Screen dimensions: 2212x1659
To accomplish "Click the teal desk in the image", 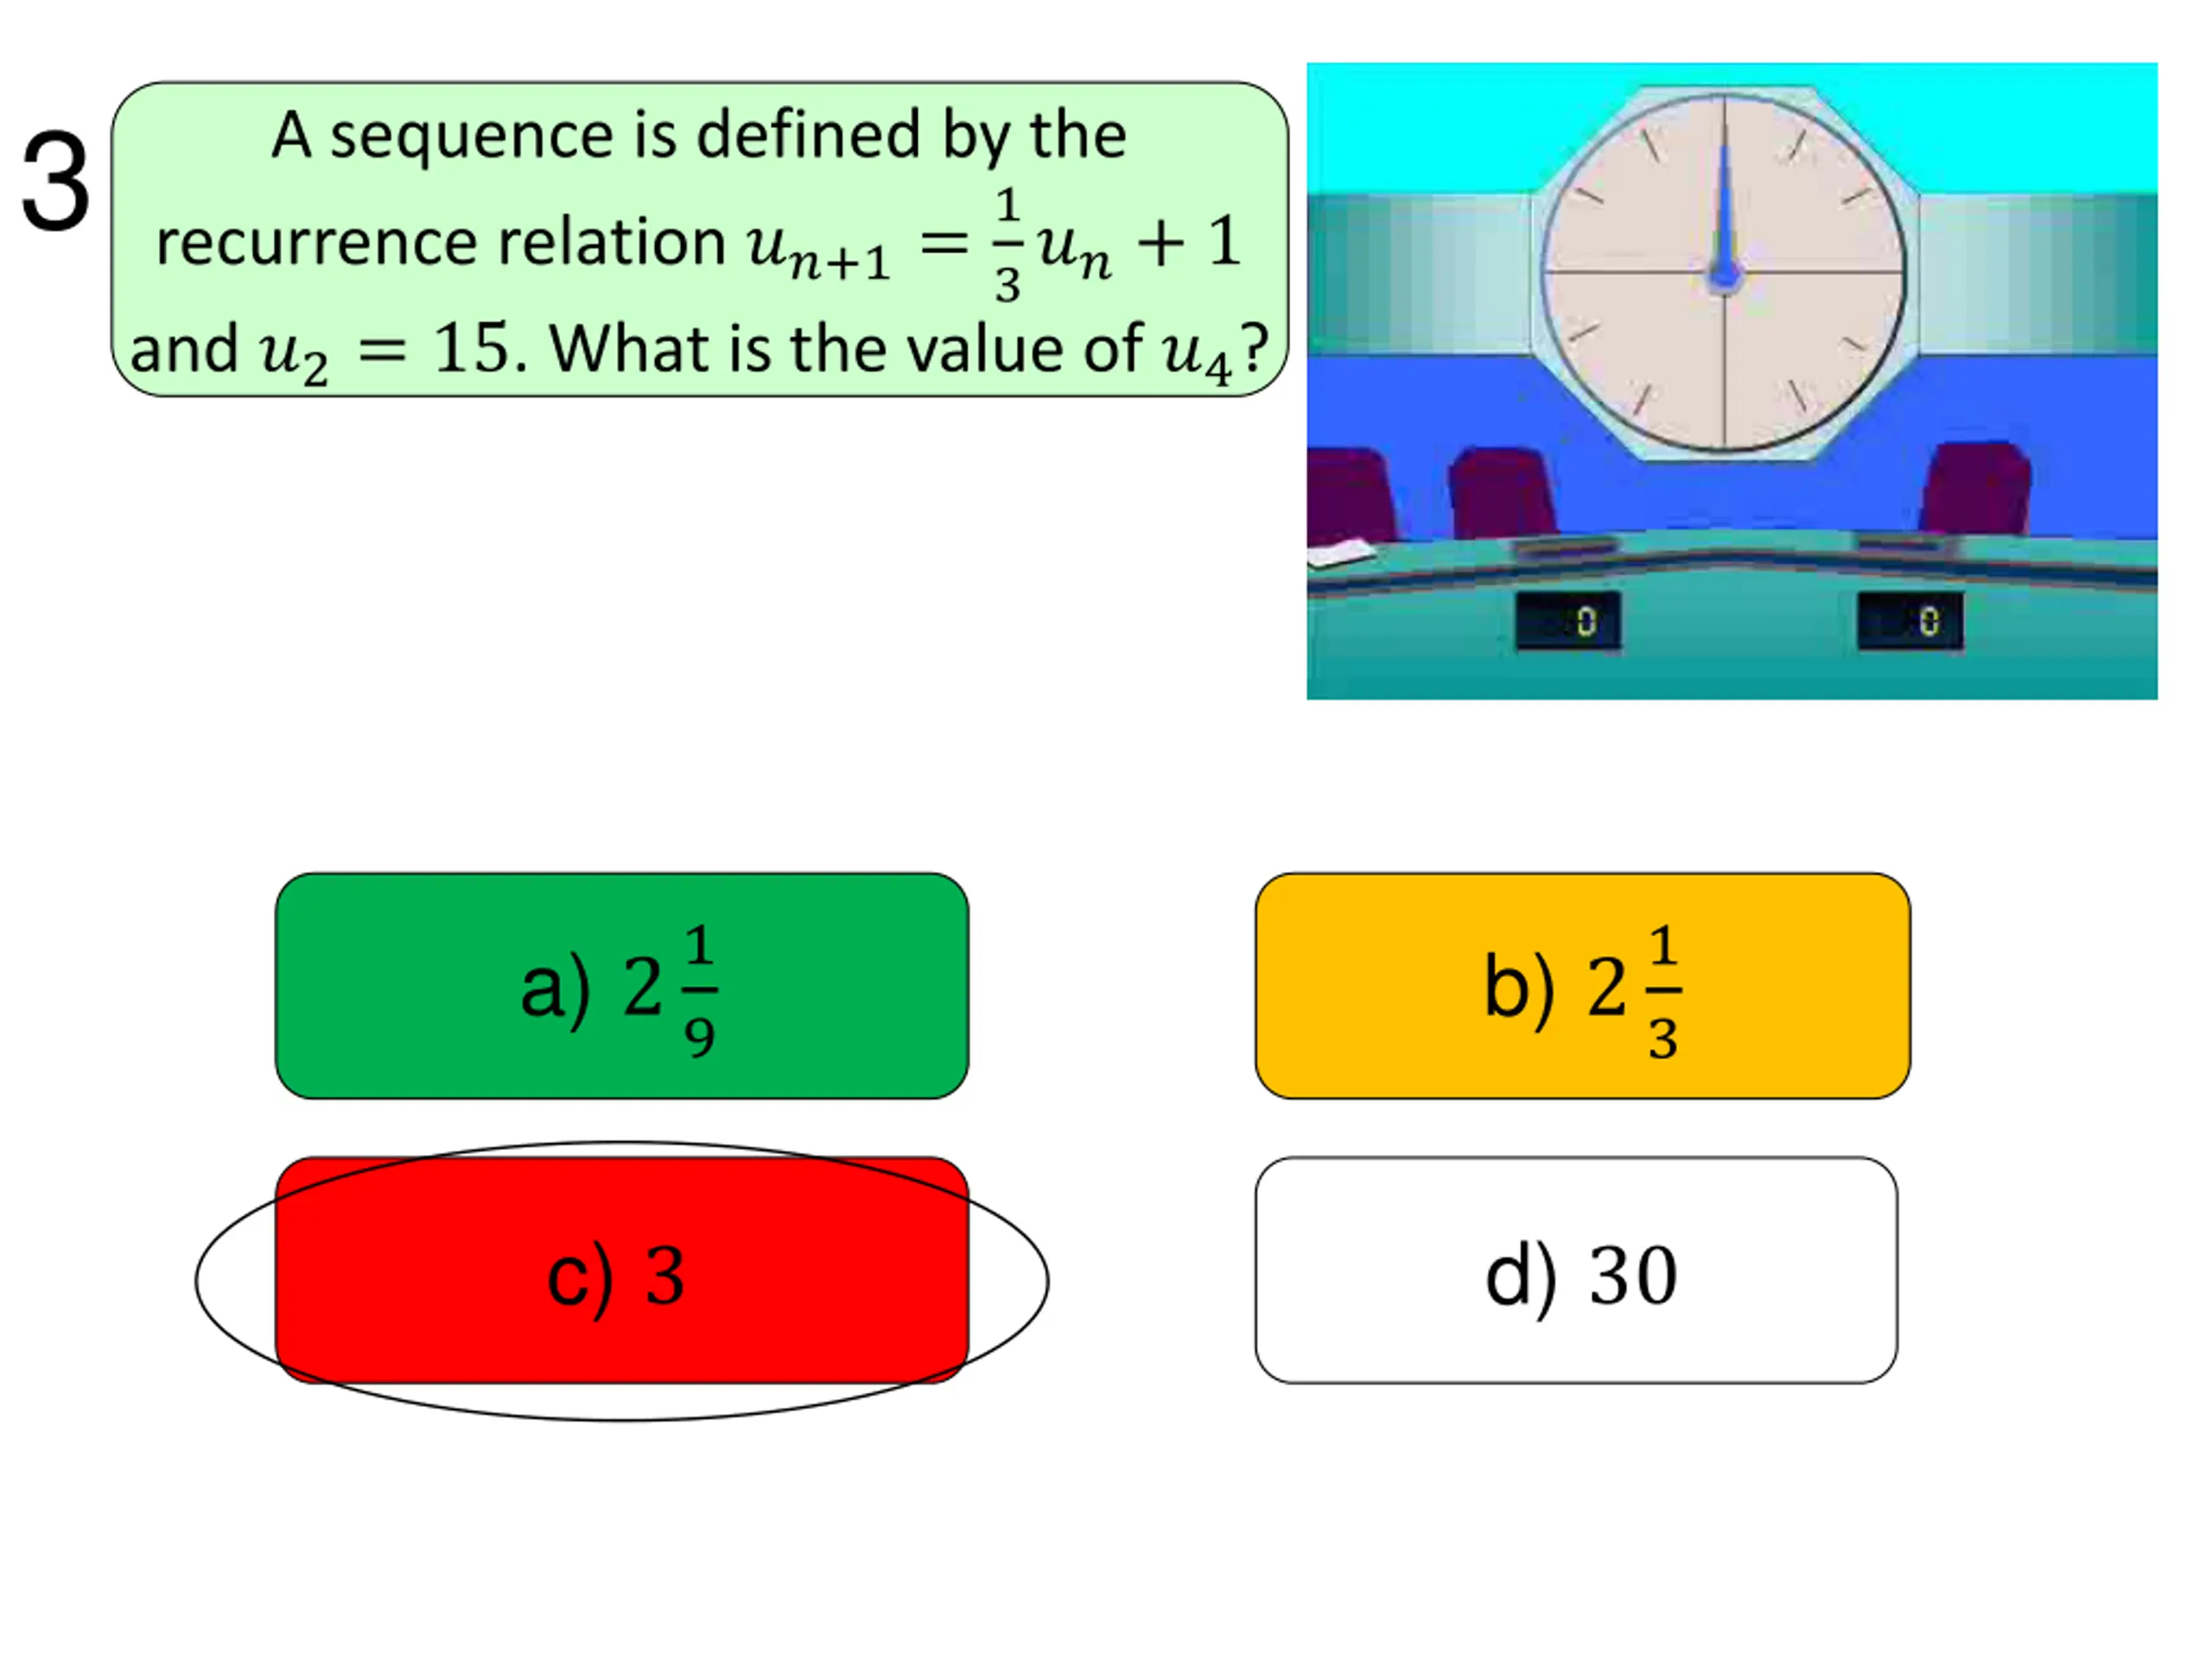I will coord(1732,620).
